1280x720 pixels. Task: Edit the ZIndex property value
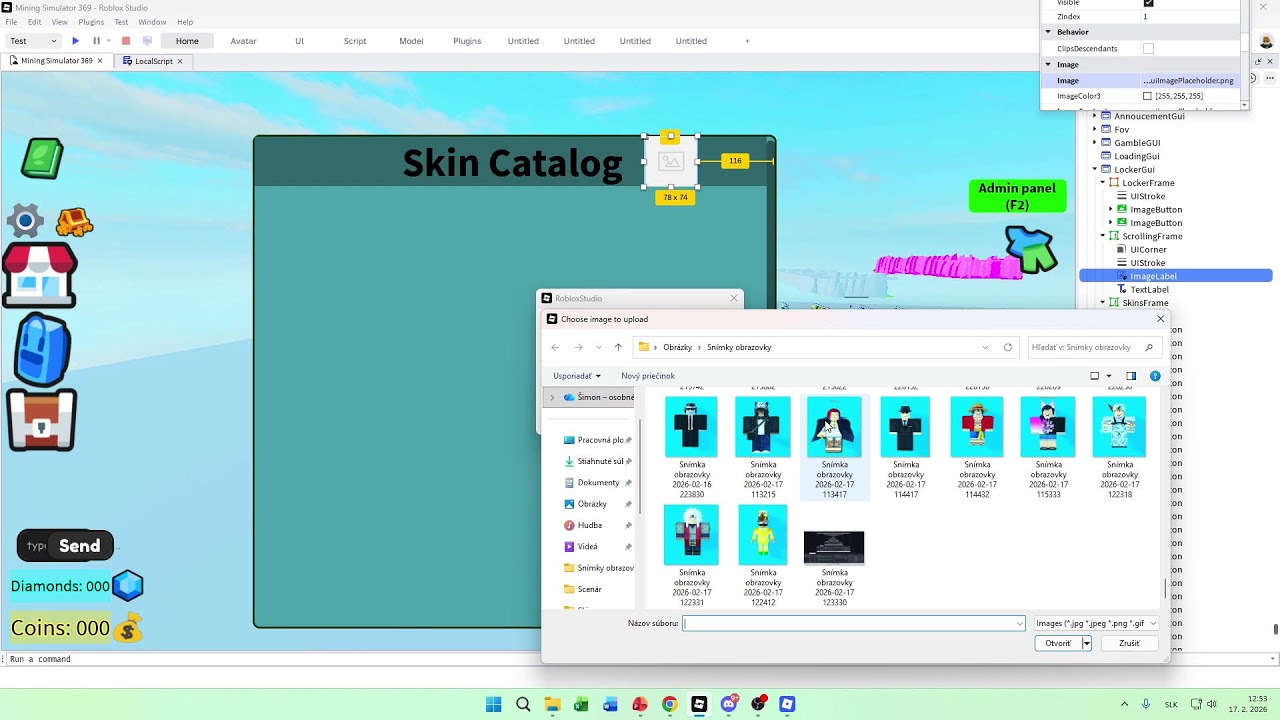[x=1188, y=16]
